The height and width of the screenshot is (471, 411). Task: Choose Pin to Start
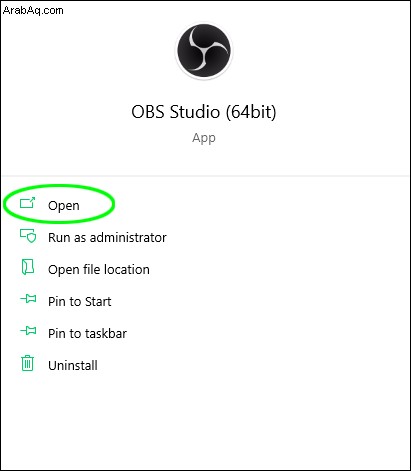pyautogui.click(x=80, y=302)
